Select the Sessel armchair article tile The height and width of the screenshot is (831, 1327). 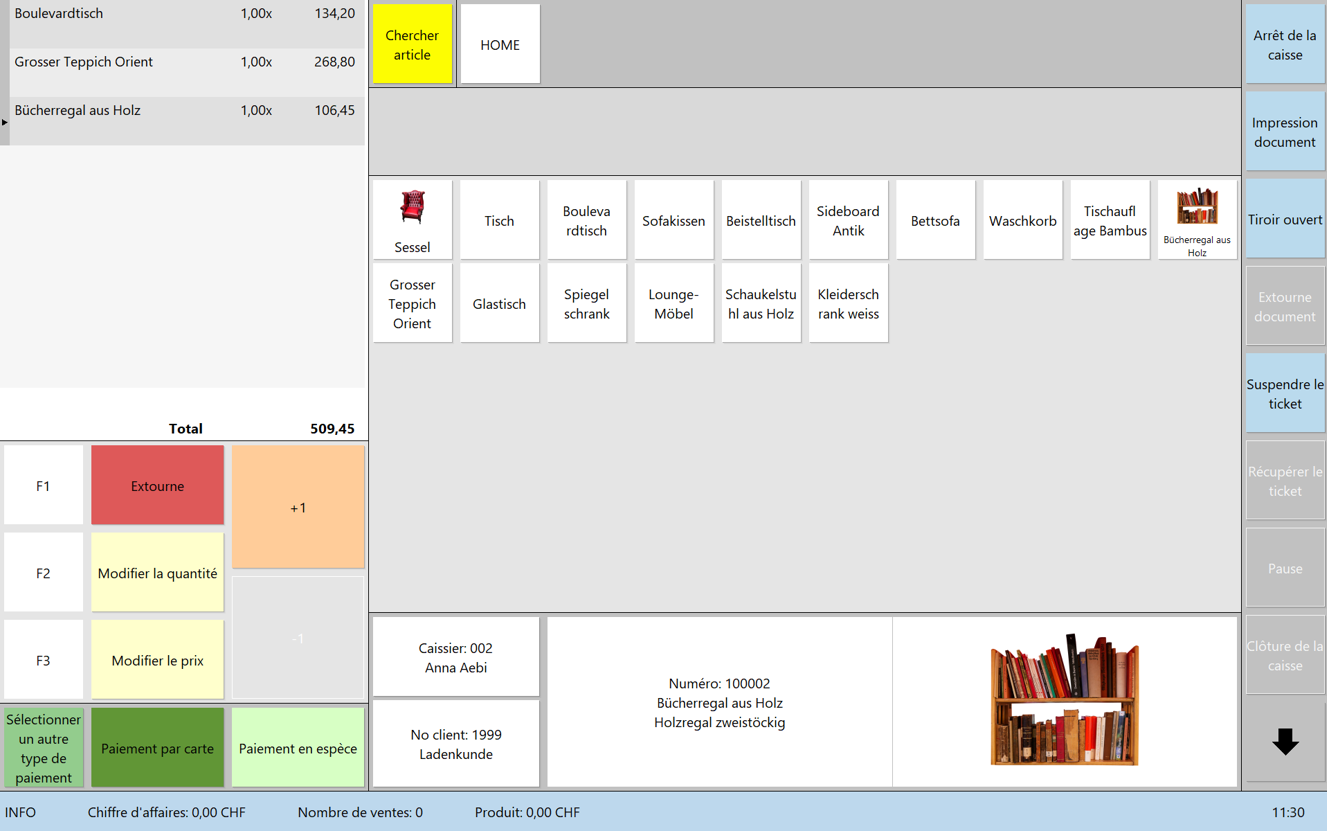pos(412,220)
